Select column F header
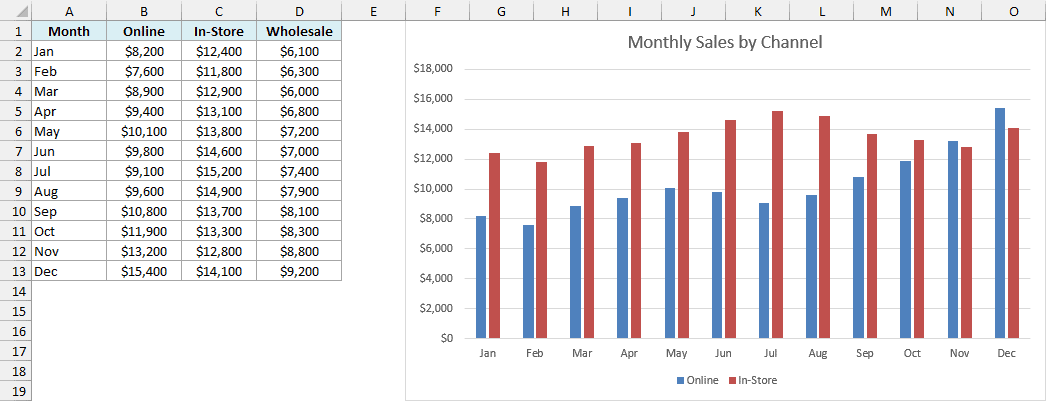 click(x=438, y=11)
